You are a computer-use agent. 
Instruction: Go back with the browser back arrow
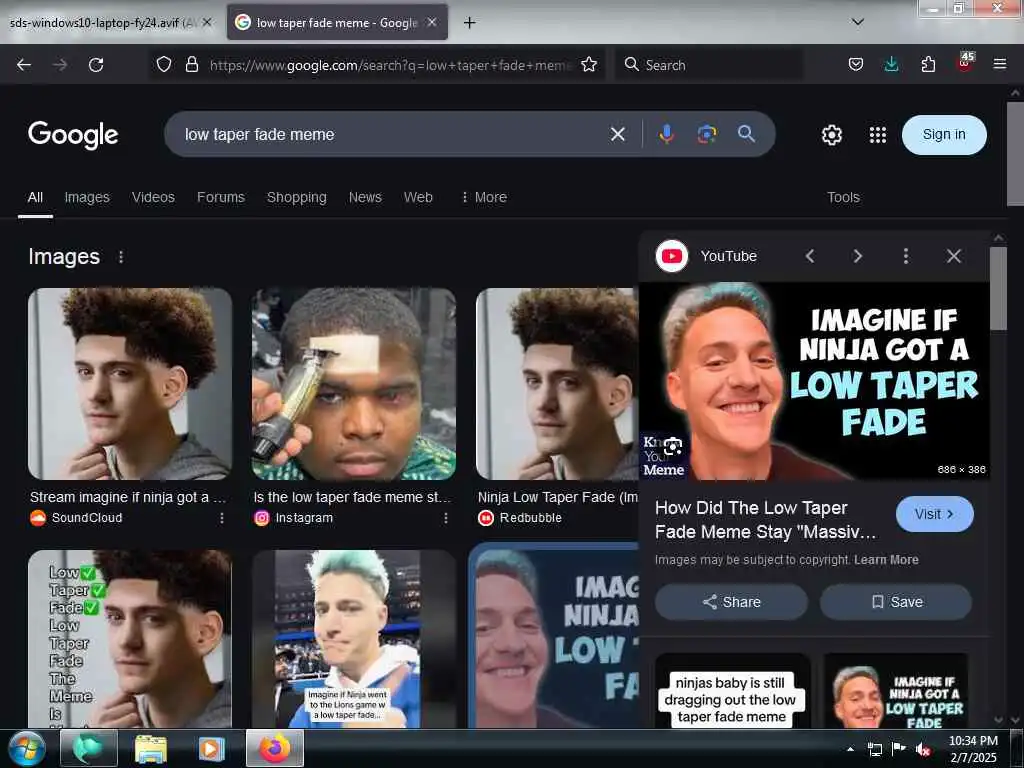tap(24, 65)
